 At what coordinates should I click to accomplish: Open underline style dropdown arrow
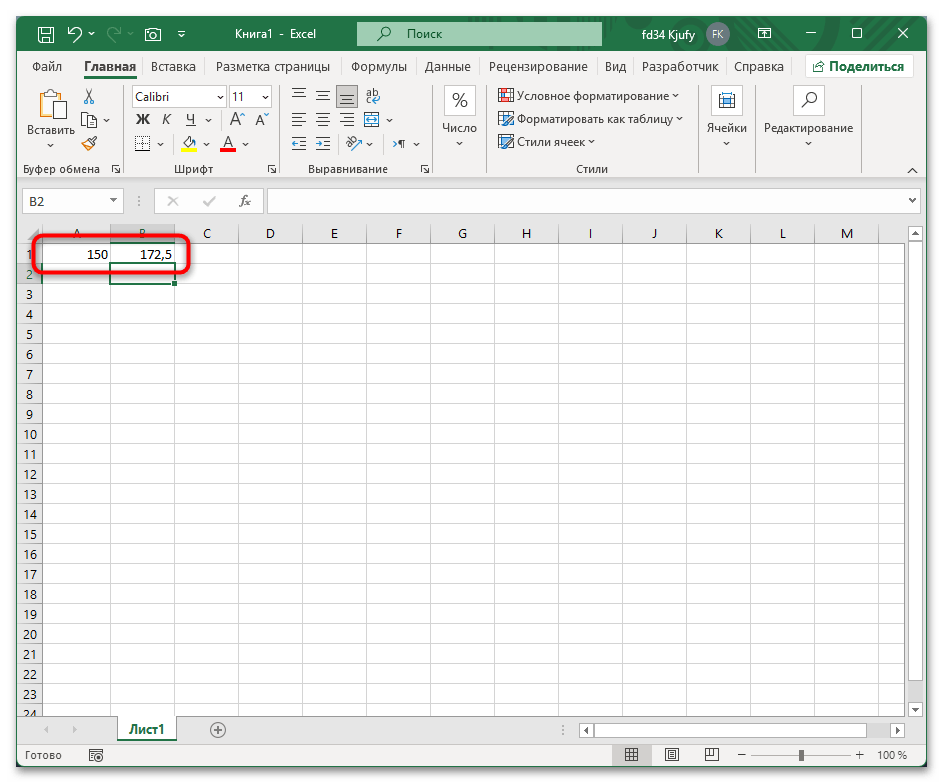[x=209, y=120]
